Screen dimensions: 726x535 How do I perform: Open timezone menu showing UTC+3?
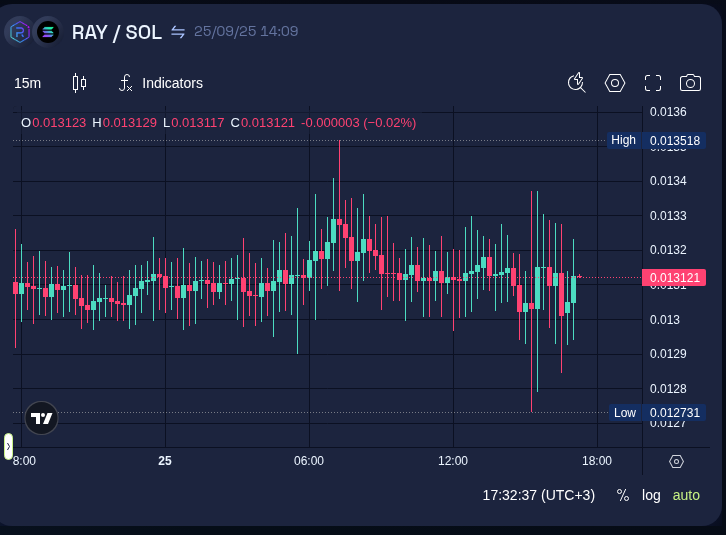[x=538, y=495]
